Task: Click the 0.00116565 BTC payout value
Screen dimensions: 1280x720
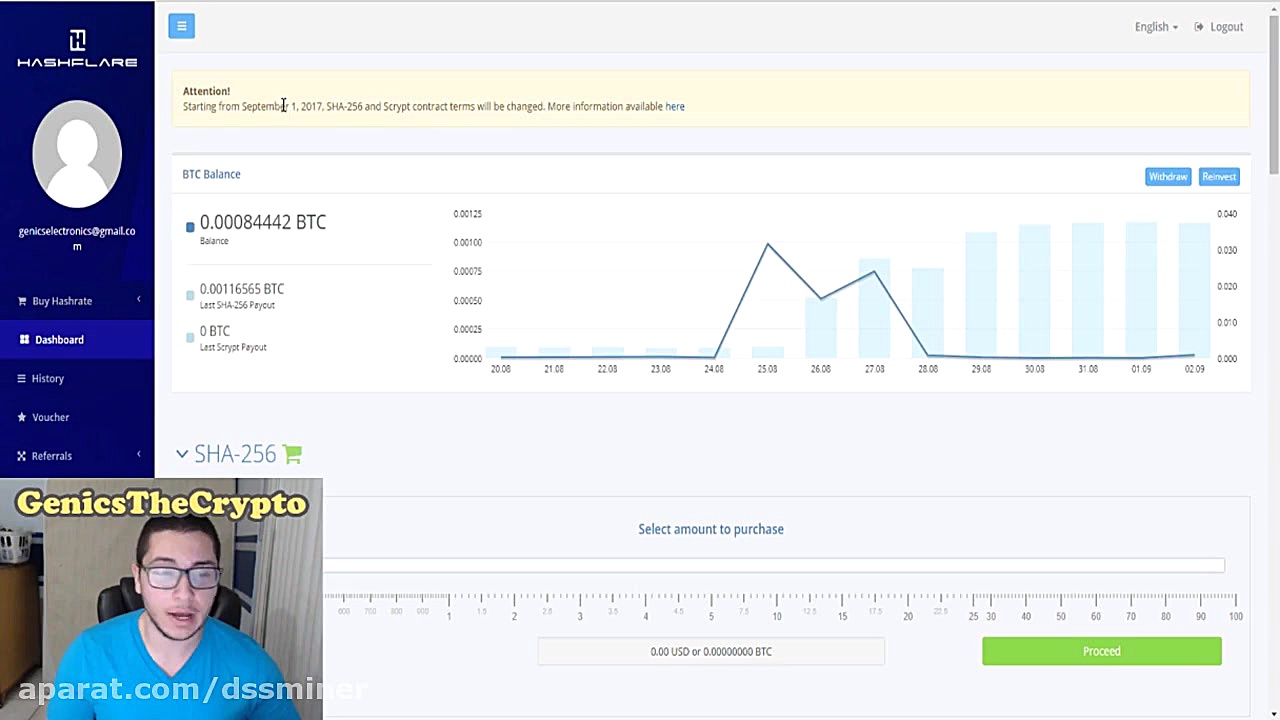Action: pyautogui.click(x=242, y=289)
